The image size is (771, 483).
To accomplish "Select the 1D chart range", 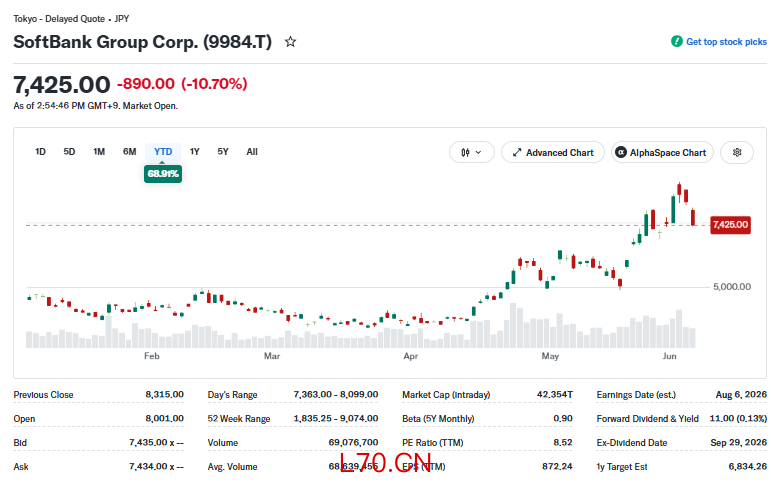I will click(x=40, y=152).
